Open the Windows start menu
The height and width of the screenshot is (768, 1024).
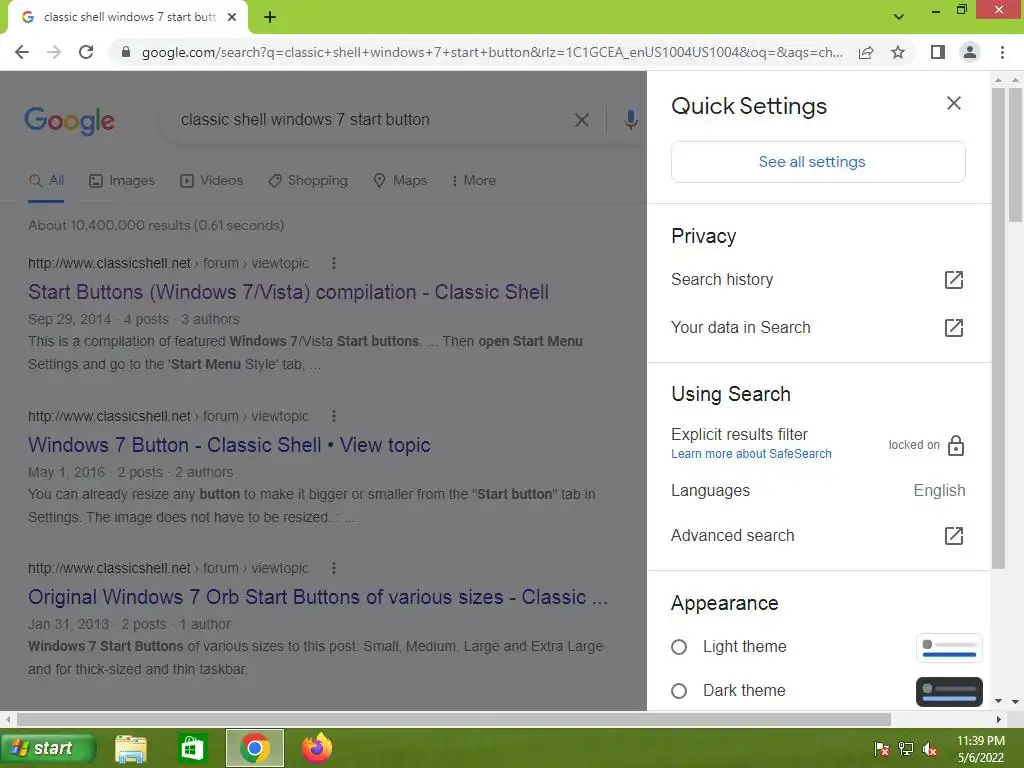pos(48,748)
